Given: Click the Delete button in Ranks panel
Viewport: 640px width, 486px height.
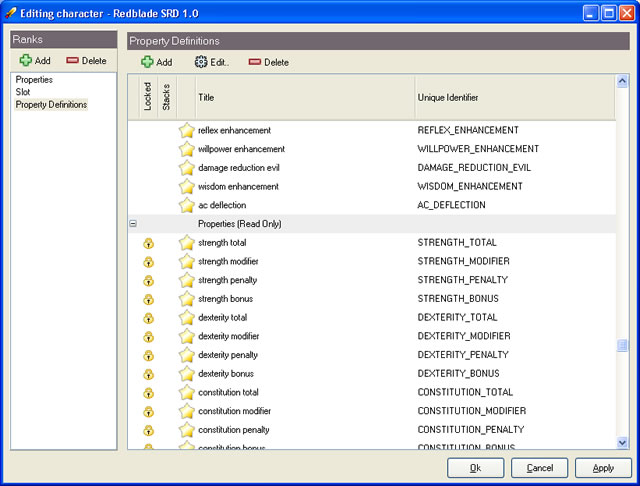Looking at the screenshot, I should pyautogui.click(x=86, y=60).
